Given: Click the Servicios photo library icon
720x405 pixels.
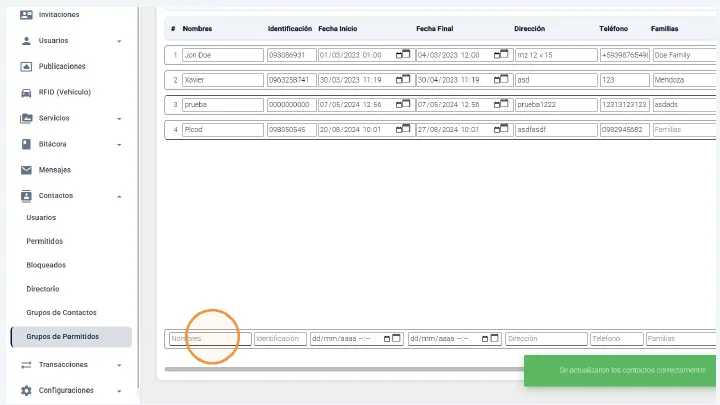Looking at the screenshot, I should click(26, 118).
